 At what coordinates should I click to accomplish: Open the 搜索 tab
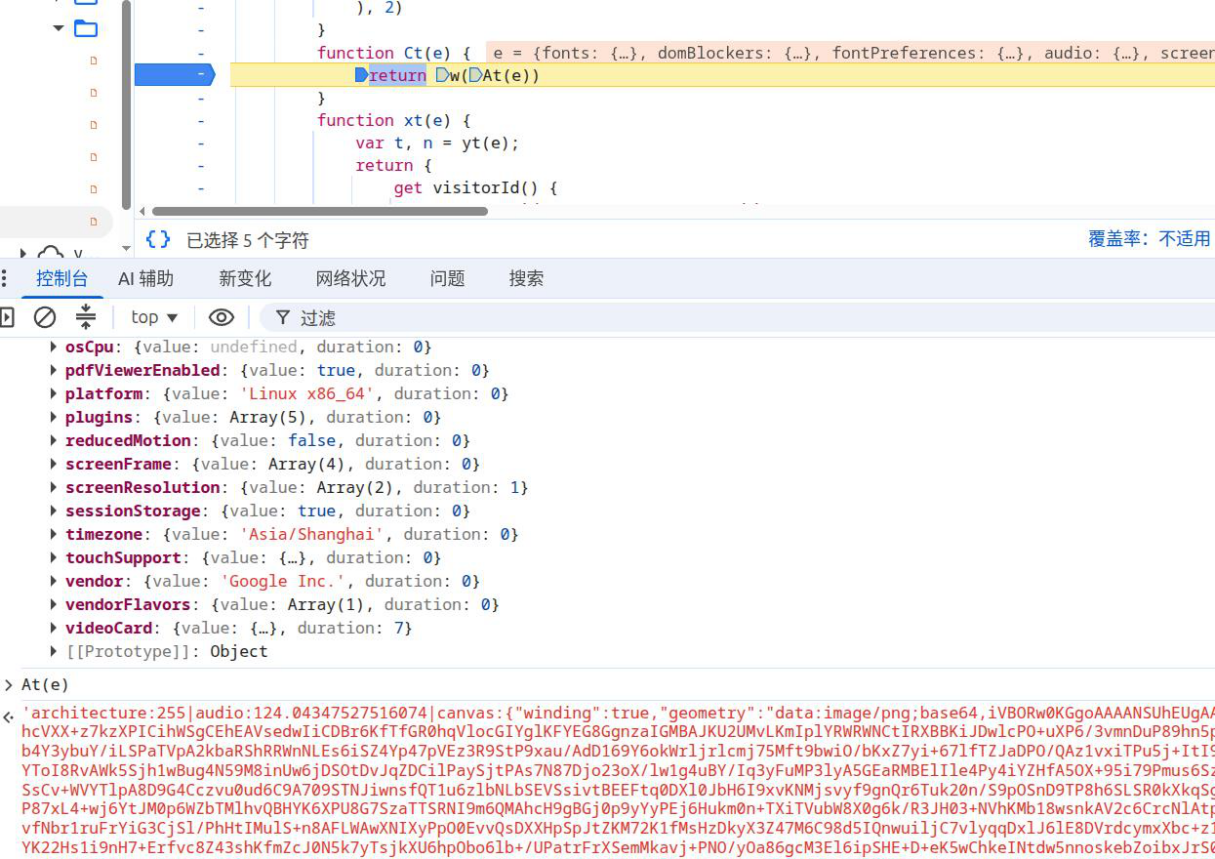tap(527, 279)
